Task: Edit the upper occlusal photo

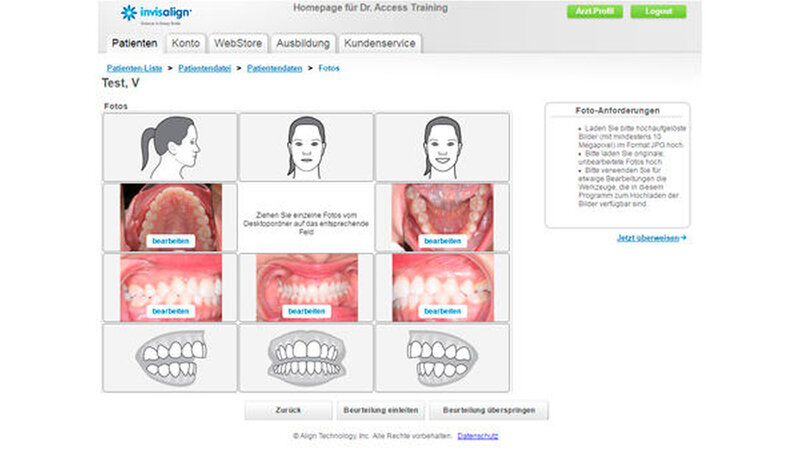Action: 170,241
